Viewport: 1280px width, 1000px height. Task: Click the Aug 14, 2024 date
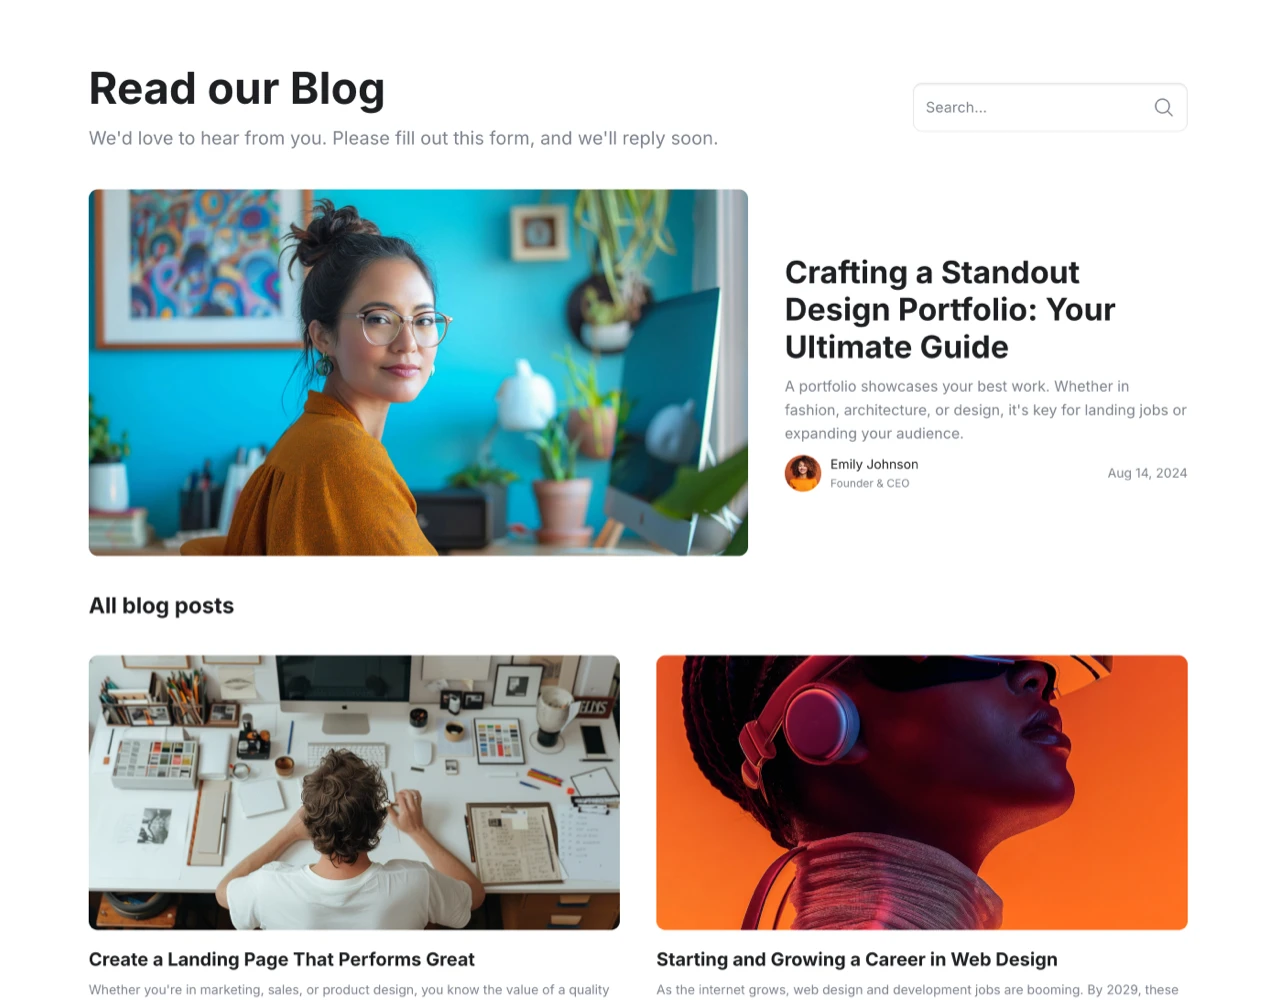[x=1147, y=473]
